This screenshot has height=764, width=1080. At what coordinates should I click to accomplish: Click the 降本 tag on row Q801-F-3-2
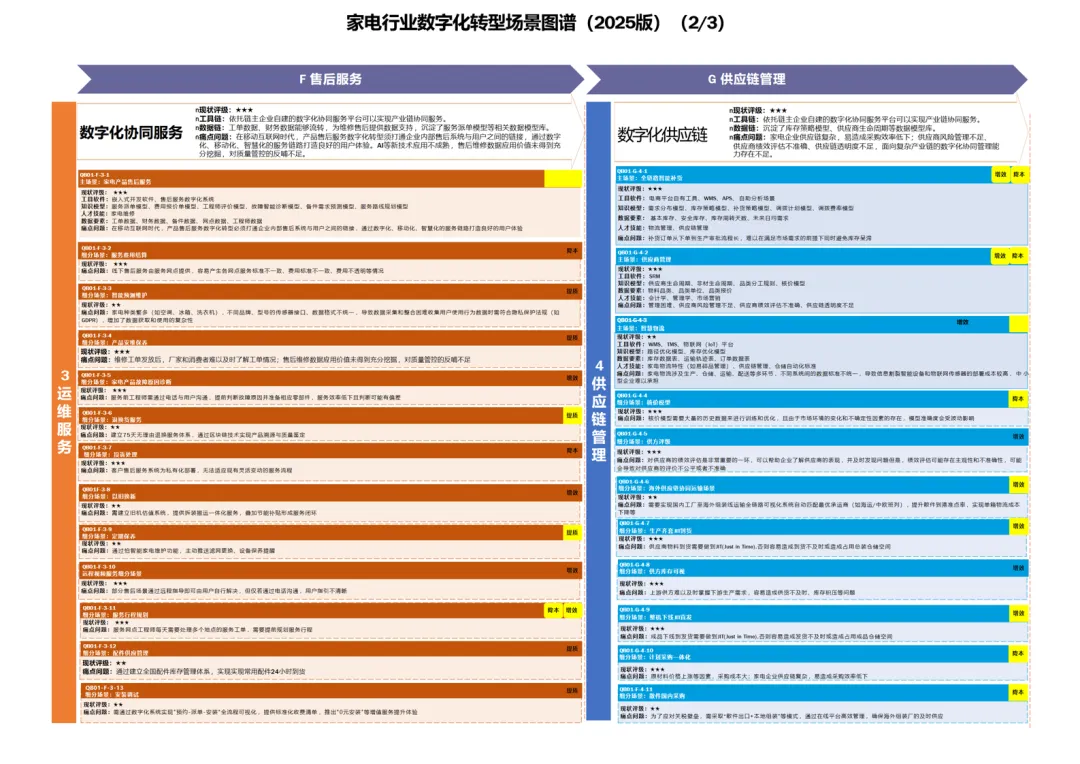point(572,251)
